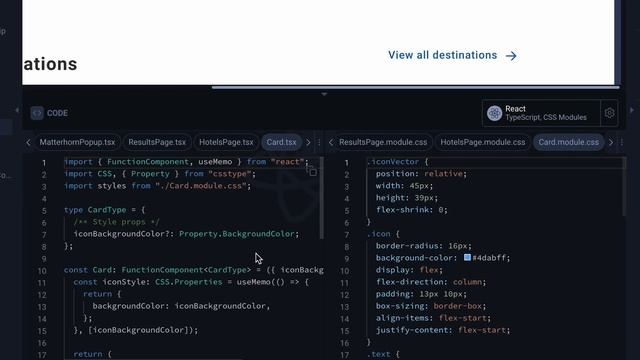Show next css file tabs with right chevron
640x360 pixels.
(x=611, y=142)
